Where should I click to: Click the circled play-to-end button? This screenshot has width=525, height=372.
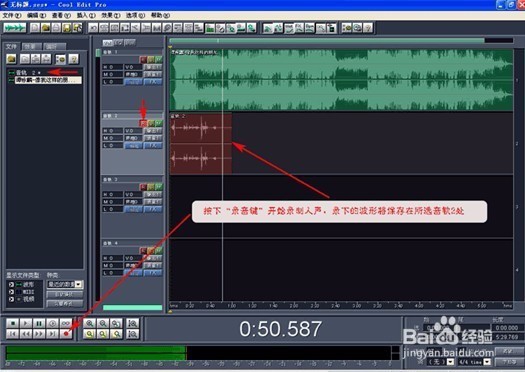pyautogui.click(x=53, y=323)
